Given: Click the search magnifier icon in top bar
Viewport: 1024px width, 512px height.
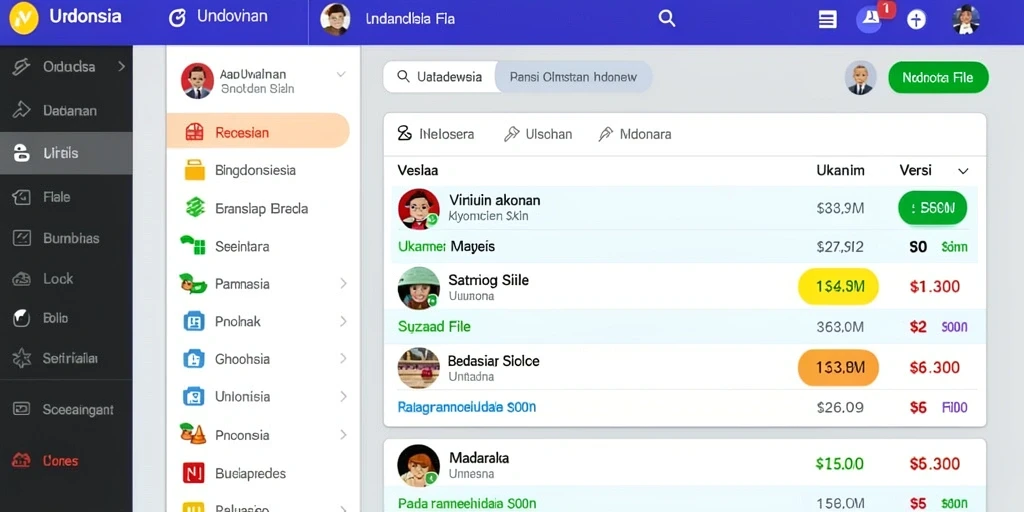Looking at the screenshot, I should pyautogui.click(x=667, y=18).
